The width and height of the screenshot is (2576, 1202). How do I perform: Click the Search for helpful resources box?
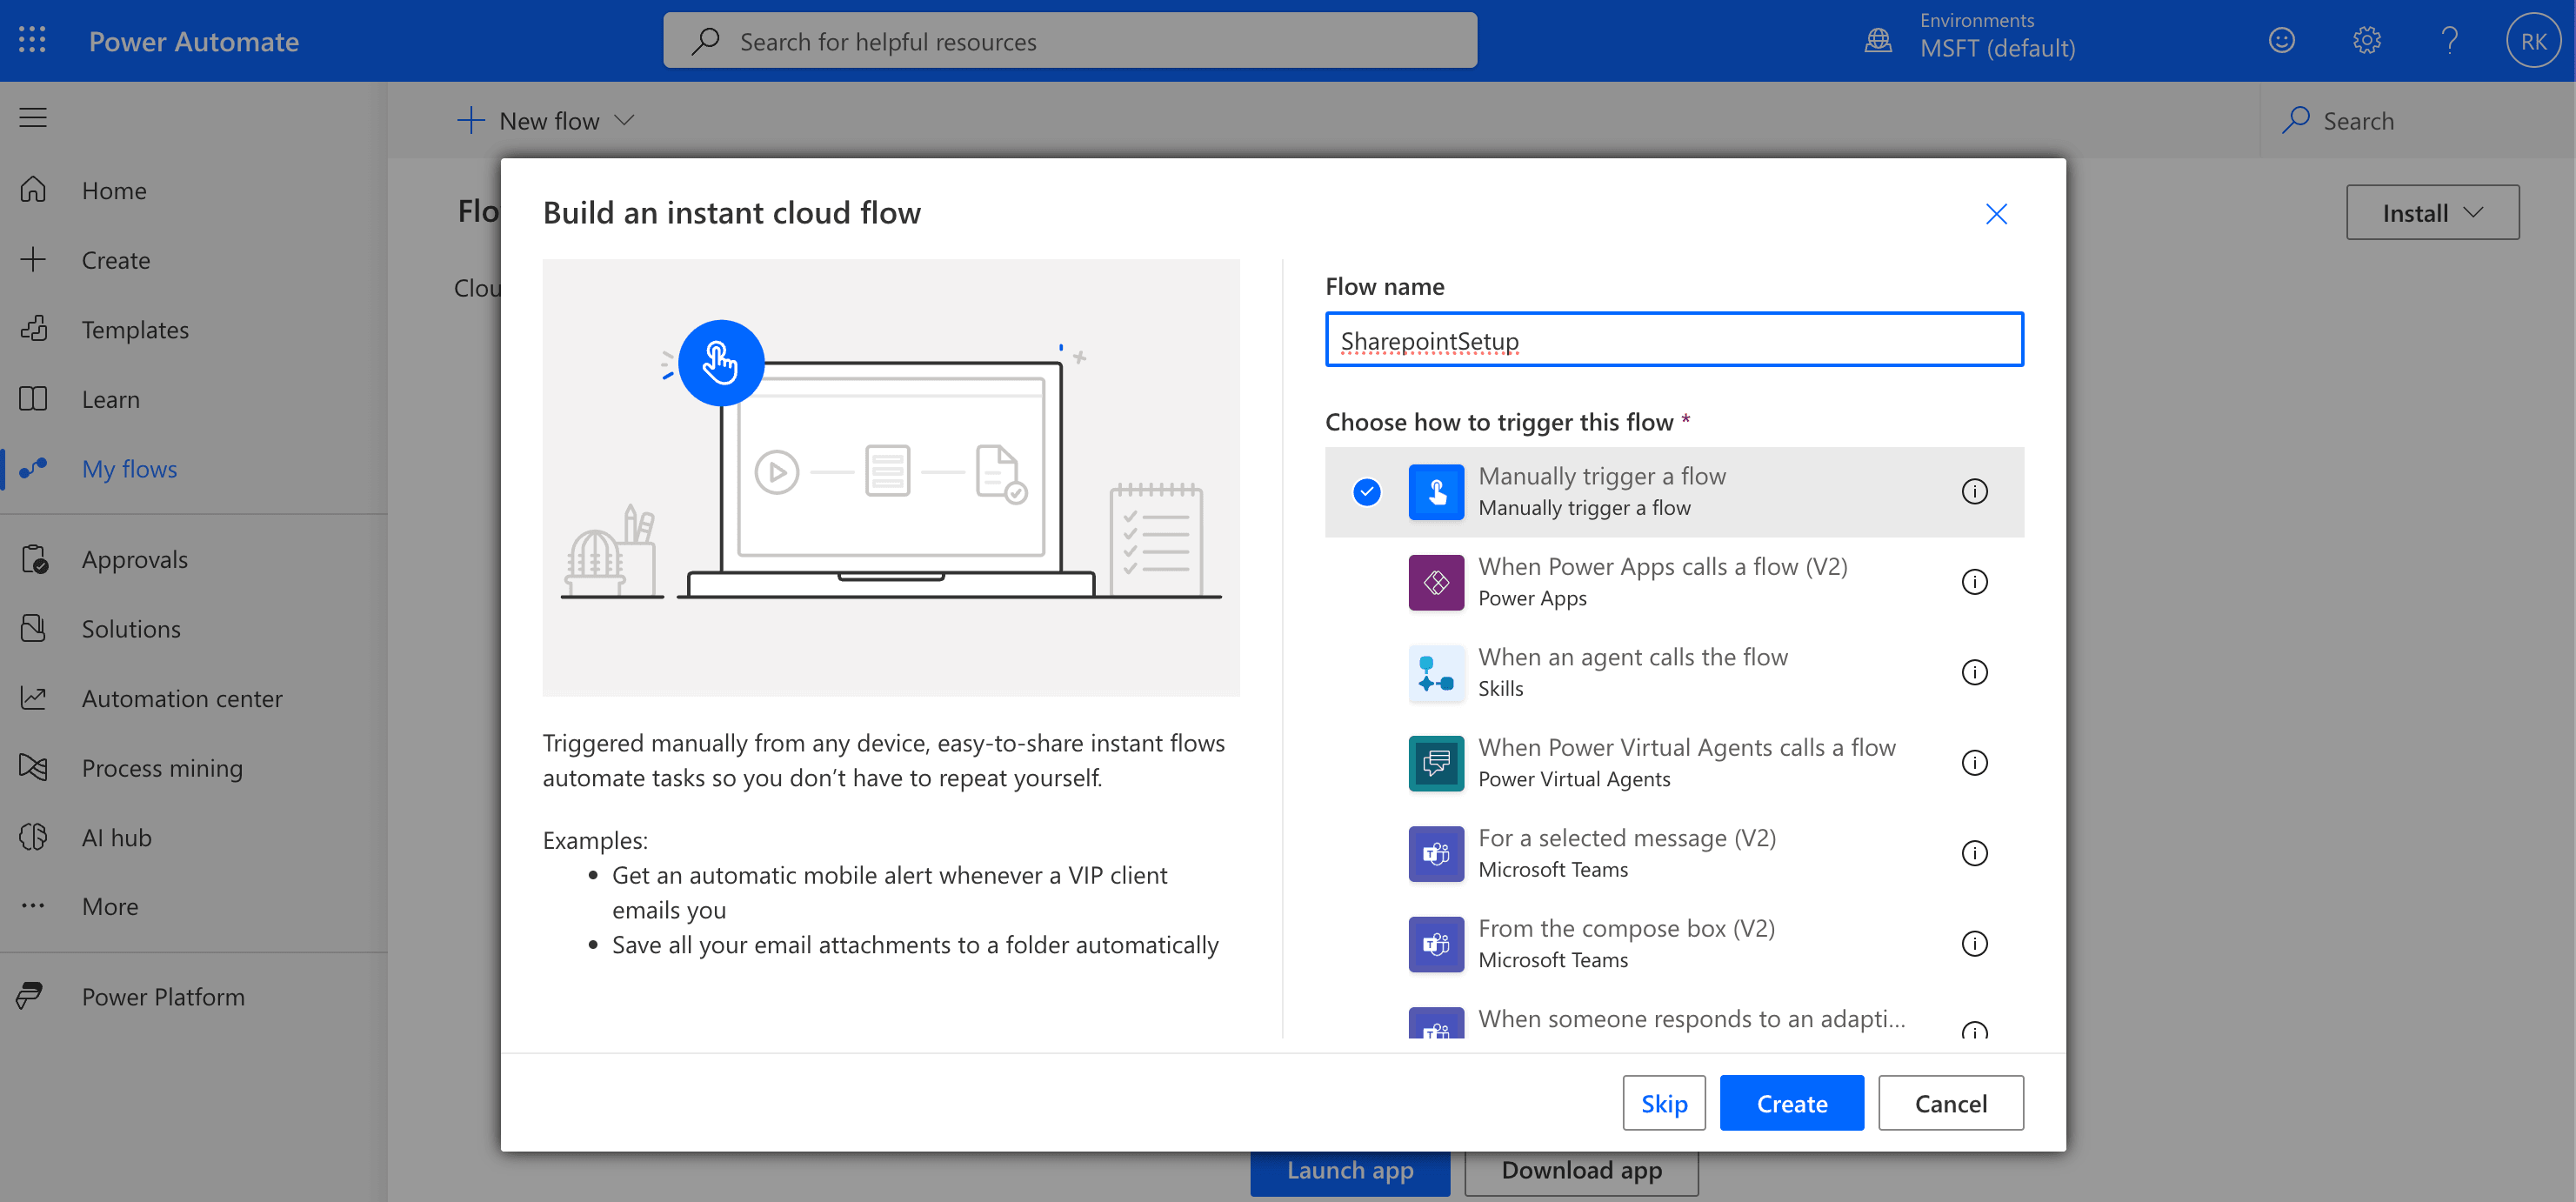(x=1070, y=40)
